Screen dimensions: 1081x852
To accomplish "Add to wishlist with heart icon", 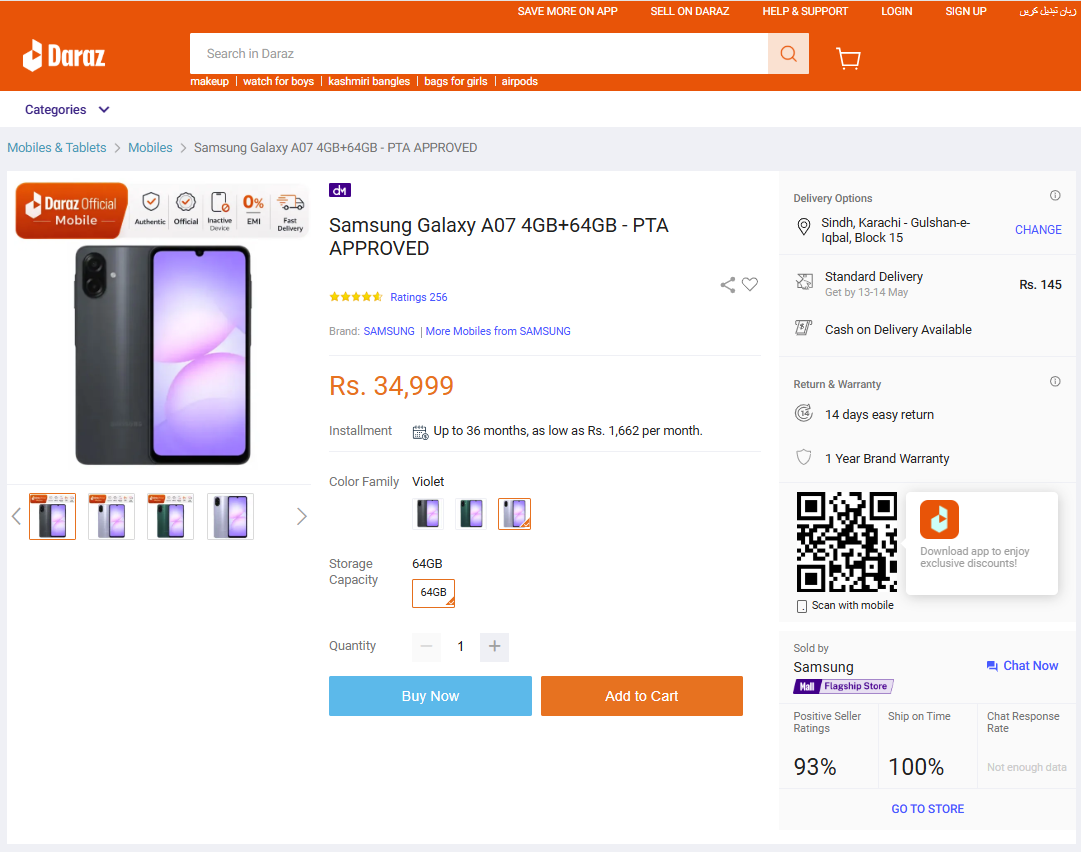I will tap(750, 284).
